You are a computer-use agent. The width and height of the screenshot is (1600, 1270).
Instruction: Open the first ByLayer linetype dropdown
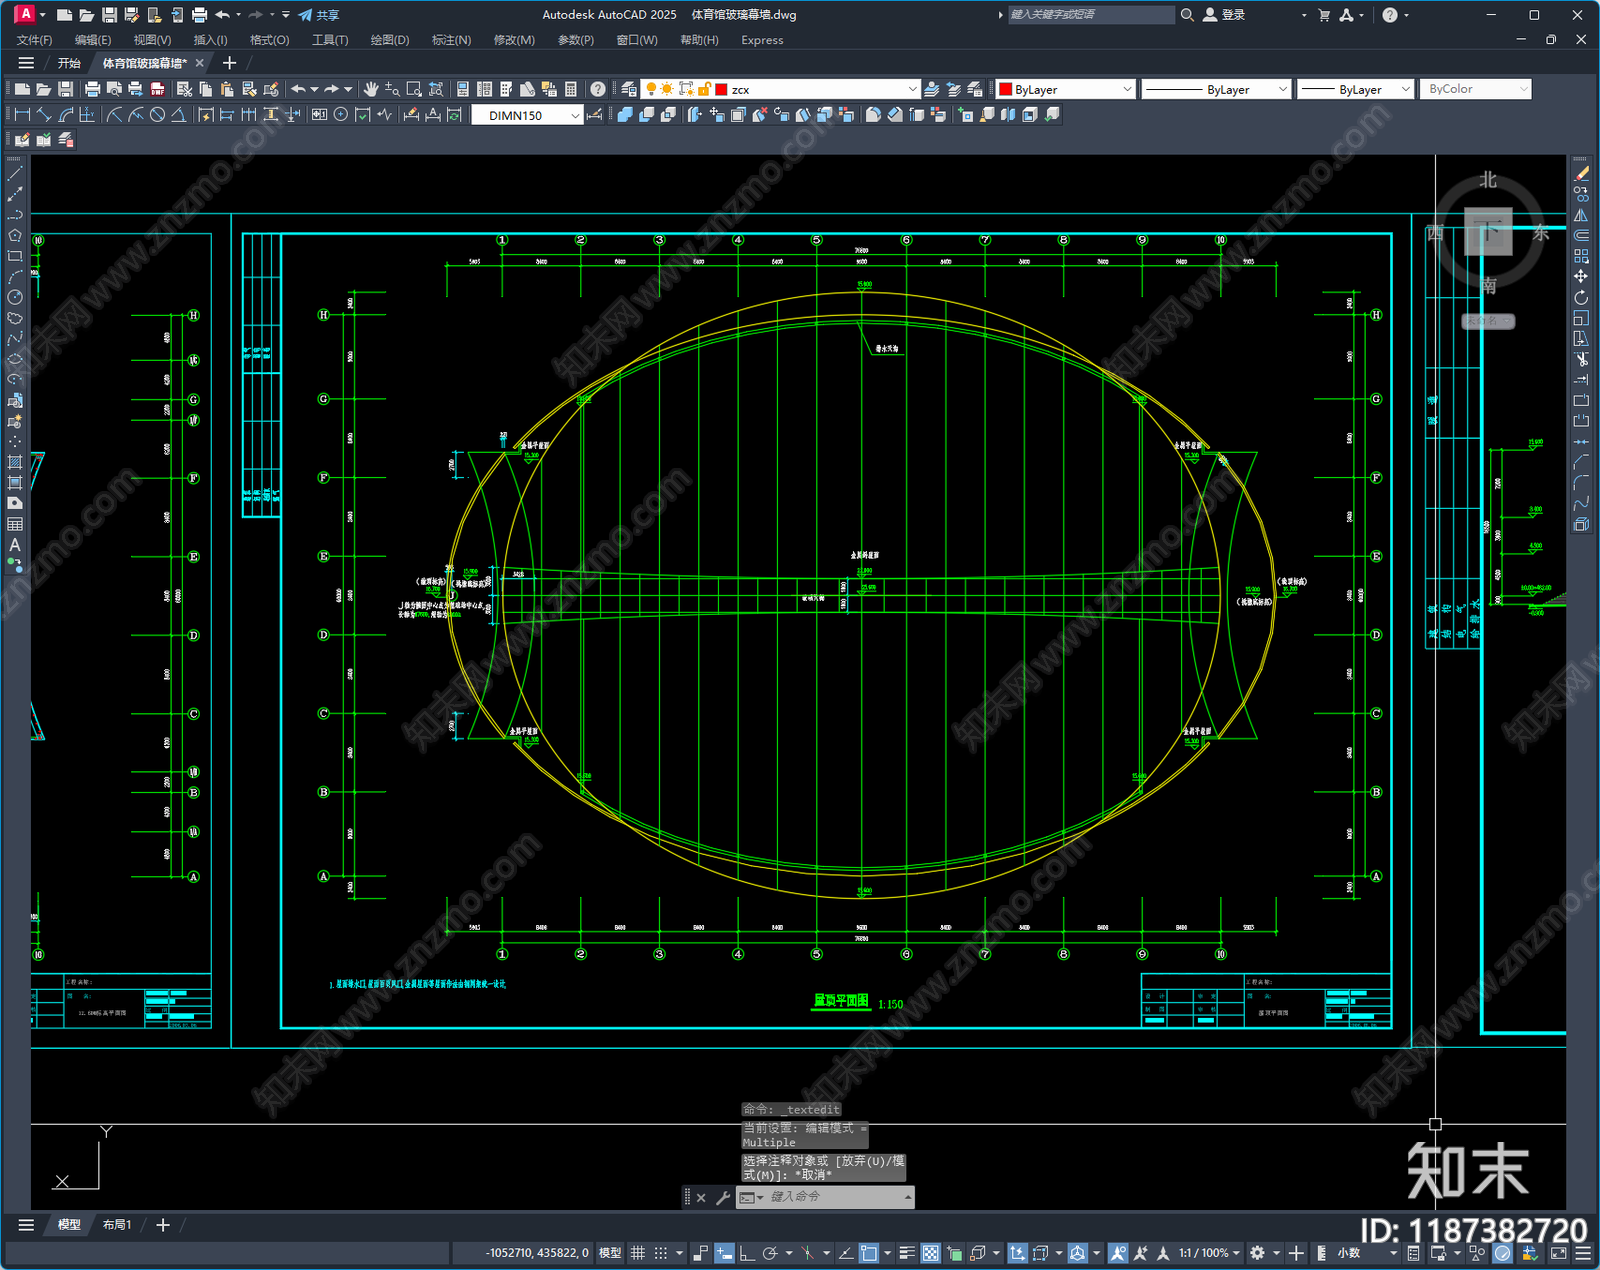coord(1283,89)
